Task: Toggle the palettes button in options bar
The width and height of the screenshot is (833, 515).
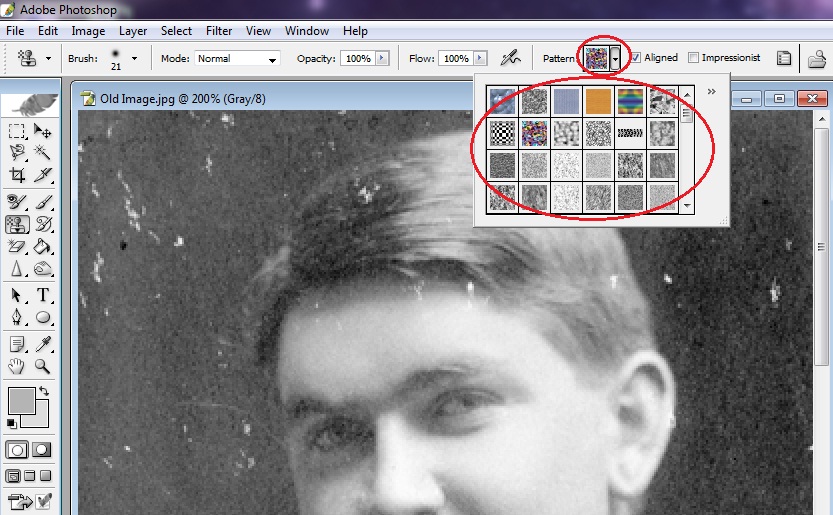Action: (x=784, y=58)
